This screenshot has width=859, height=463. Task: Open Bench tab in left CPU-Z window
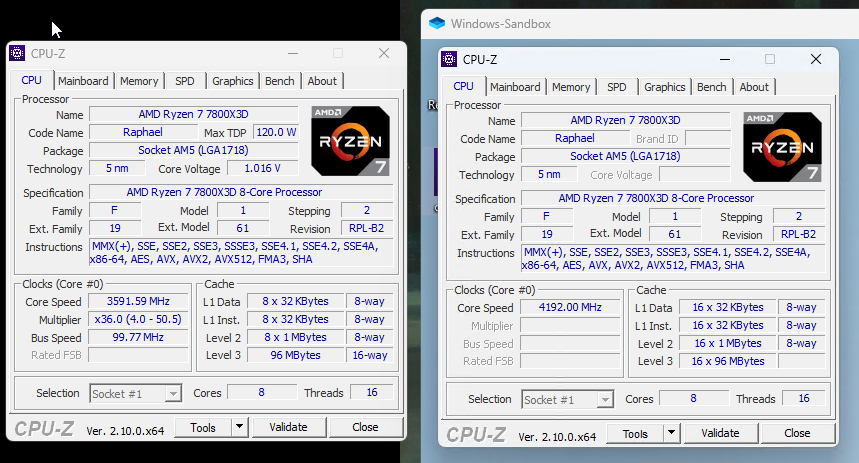[x=280, y=81]
